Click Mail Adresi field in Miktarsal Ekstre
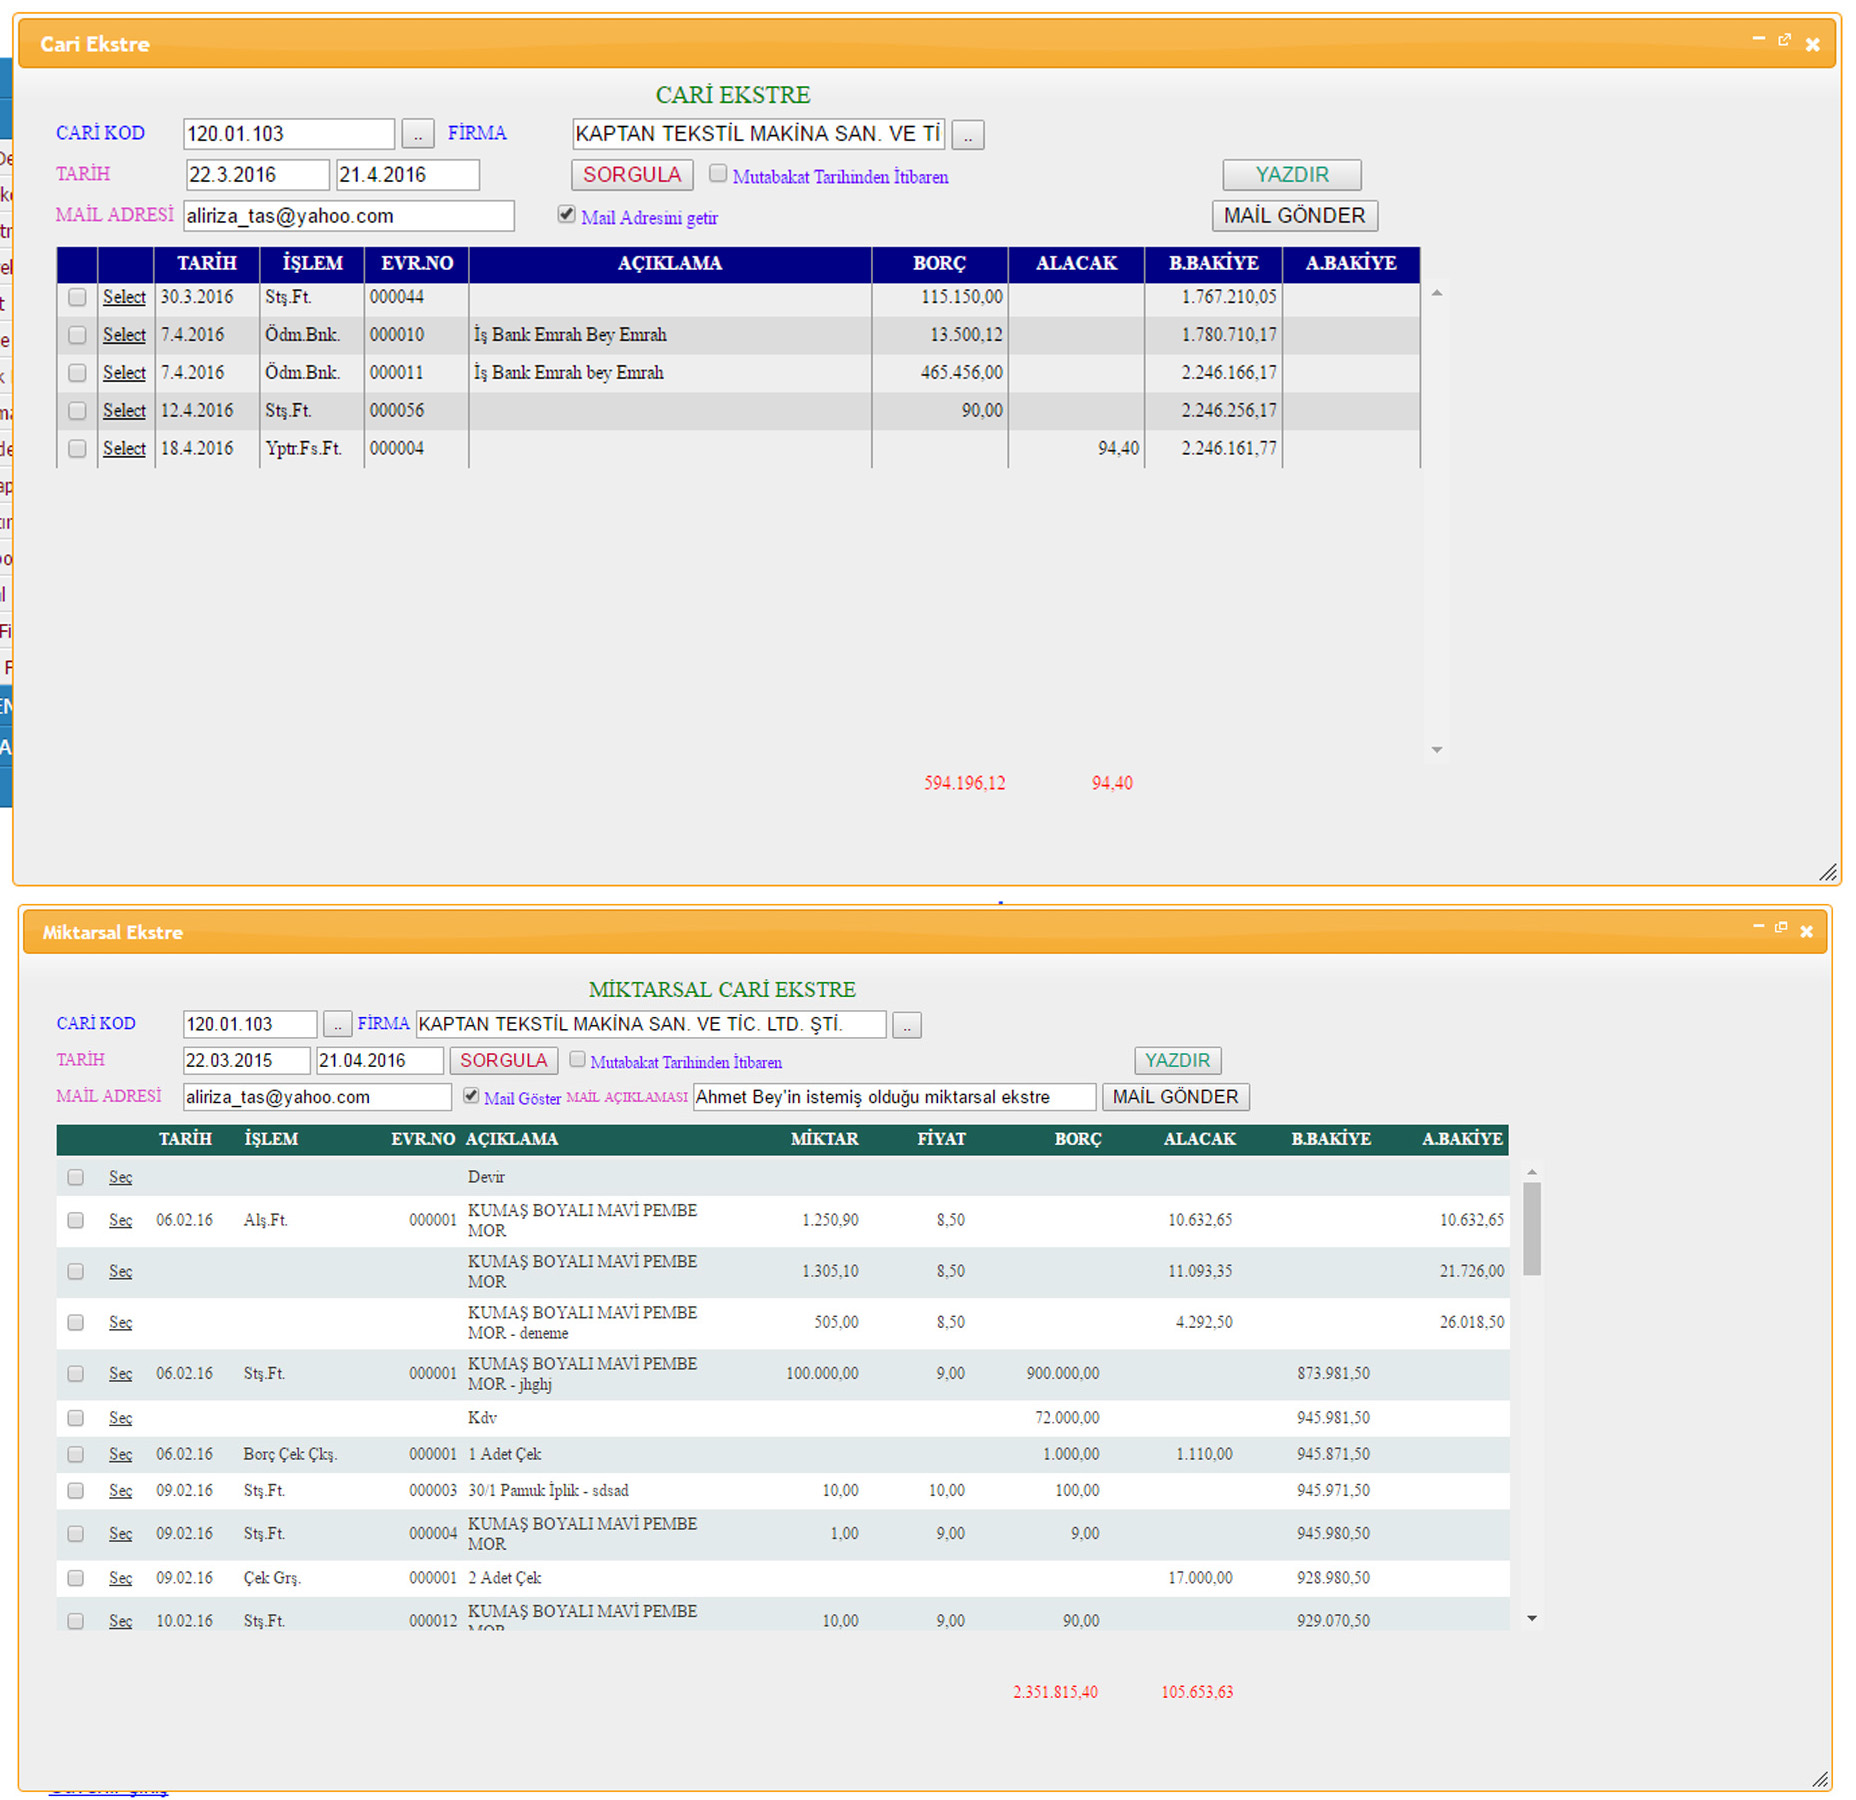 point(317,1097)
